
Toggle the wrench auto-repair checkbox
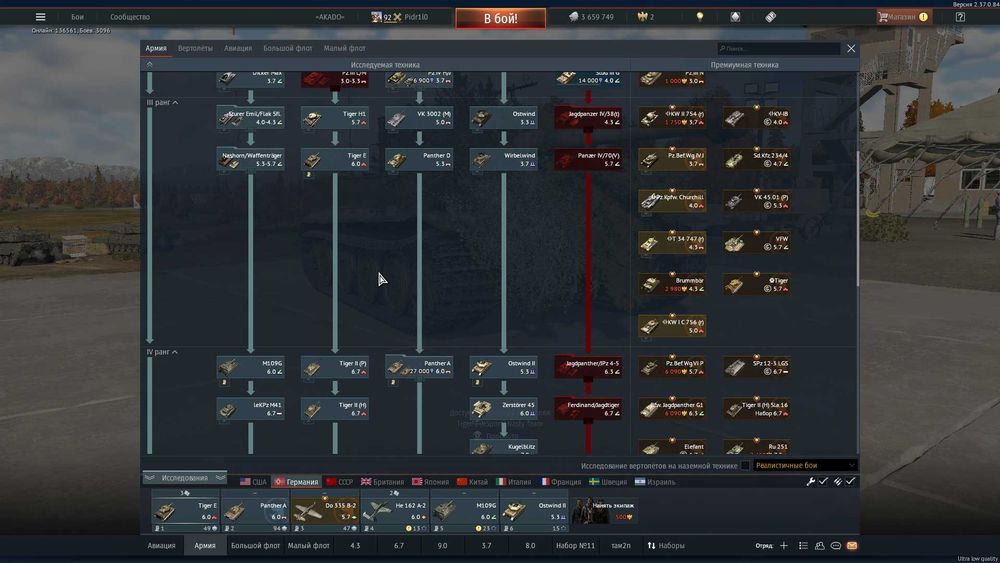click(x=823, y=481)
